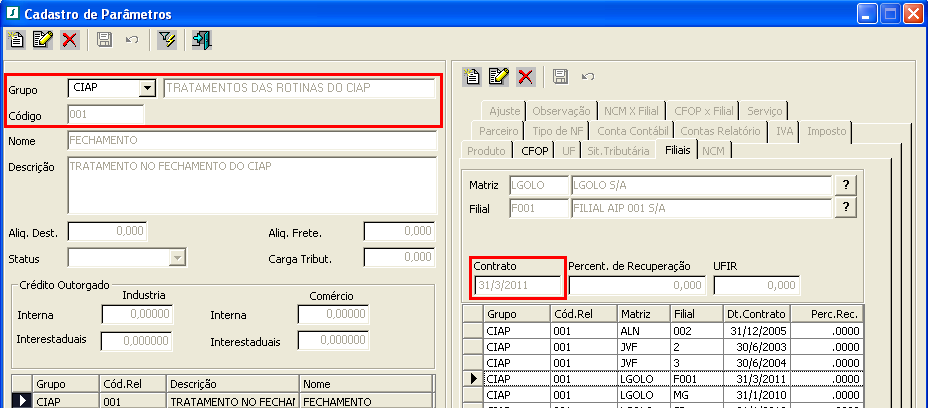This screenshot has height=408, width=928.
Task: Select grid row with Matriz ALN
Action: click(663, 330)
